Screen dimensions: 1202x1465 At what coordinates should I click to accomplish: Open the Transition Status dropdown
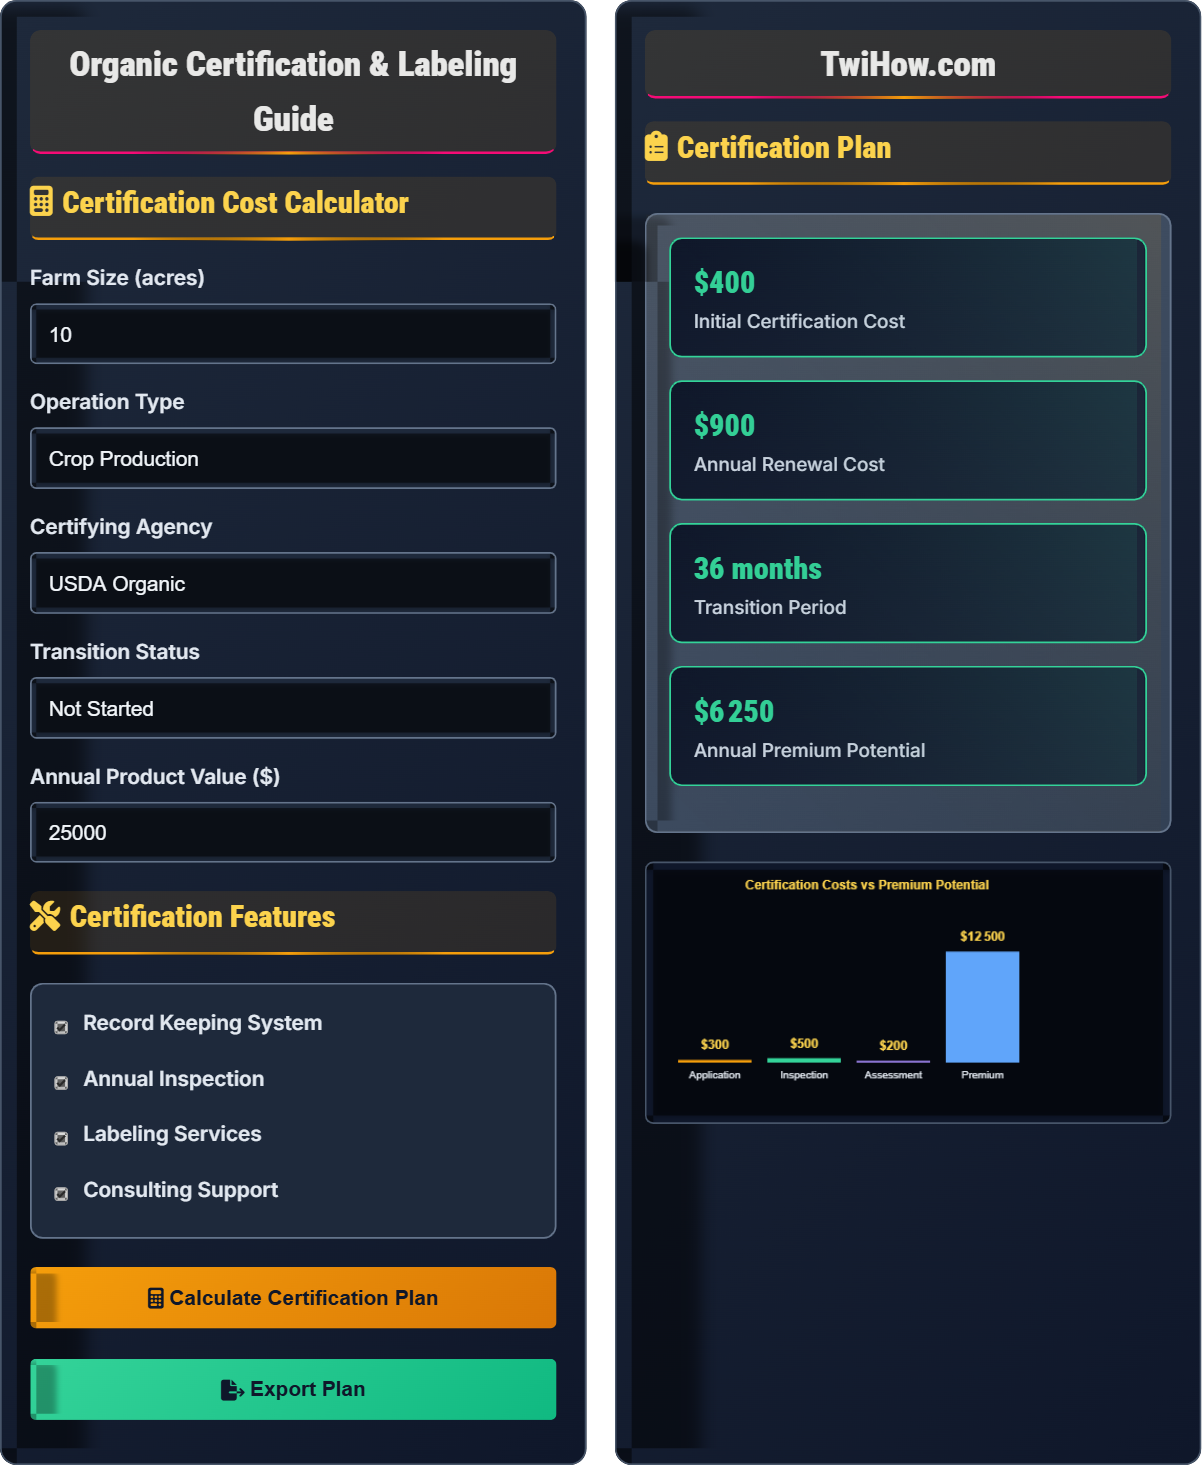[293, 708]
